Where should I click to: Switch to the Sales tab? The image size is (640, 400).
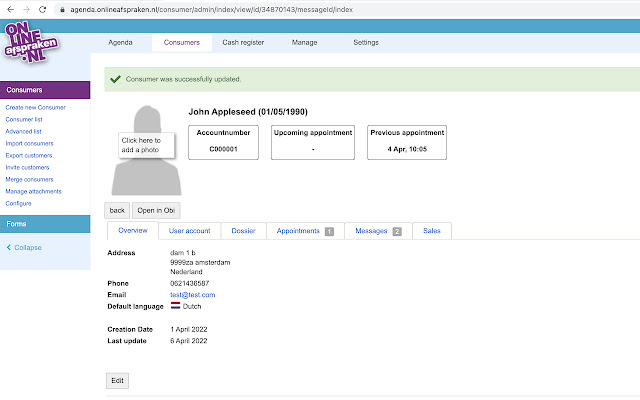432,231
